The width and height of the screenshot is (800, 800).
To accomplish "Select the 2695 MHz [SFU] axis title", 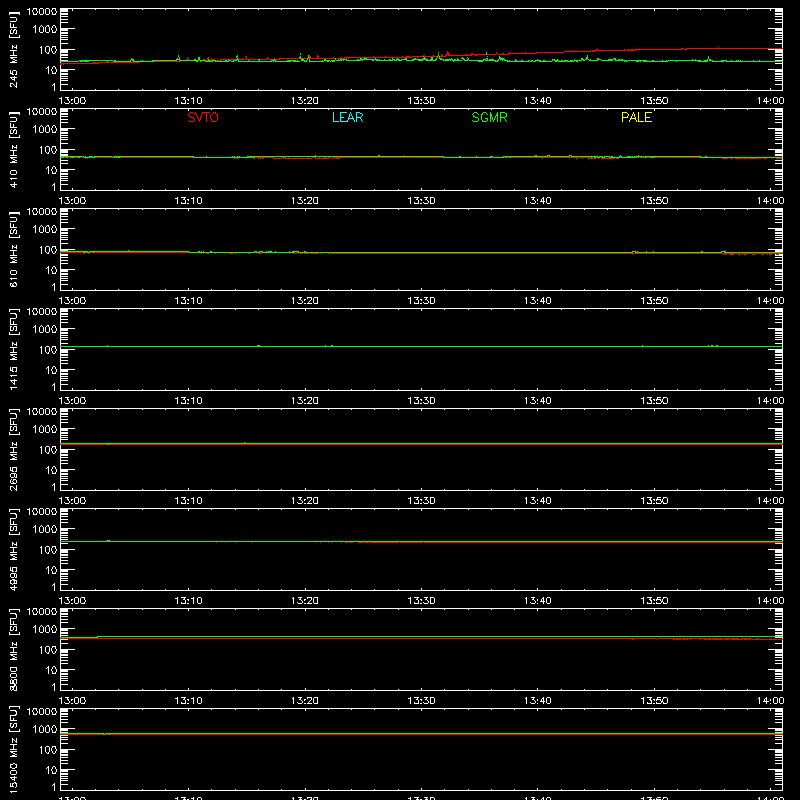I will (13, 449).
